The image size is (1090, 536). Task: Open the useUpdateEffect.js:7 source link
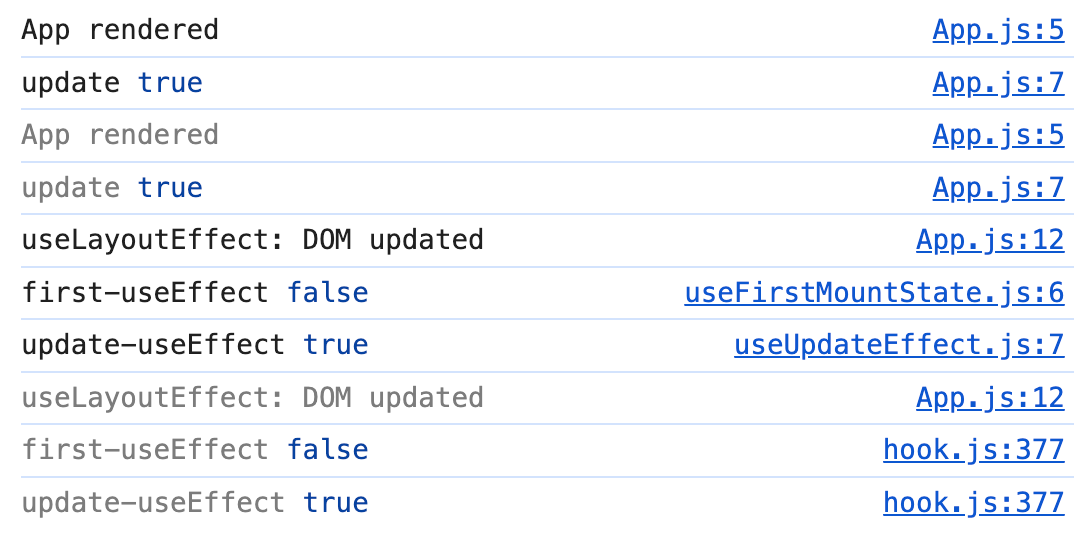tap(900, 345)
